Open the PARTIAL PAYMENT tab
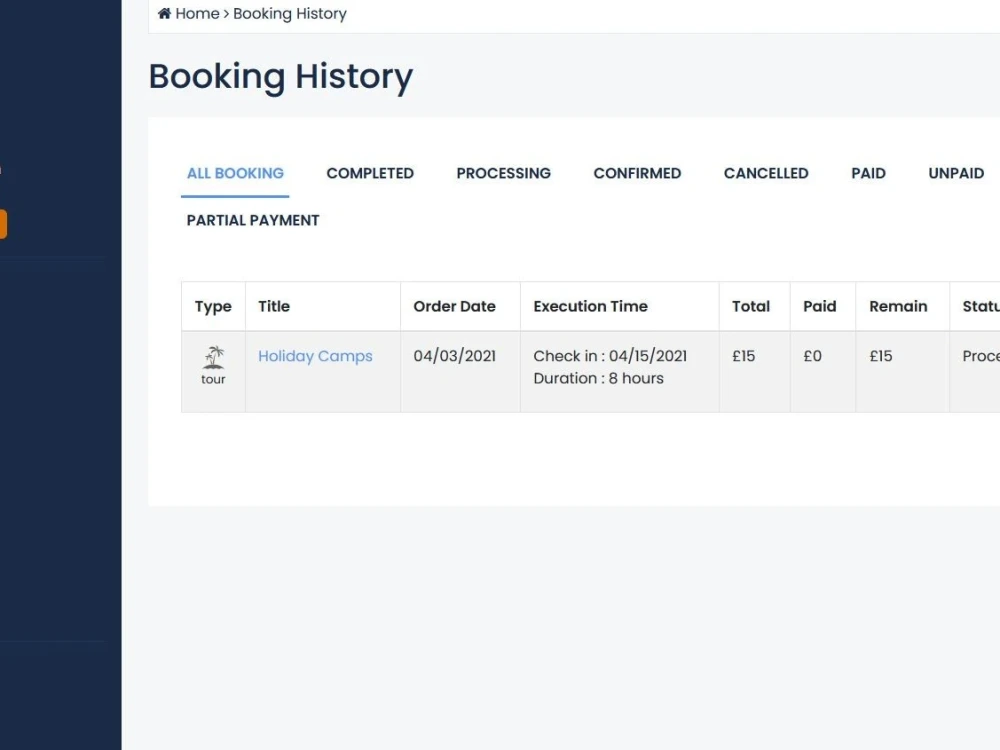This screenshot has width=1000, height=750. coord(252,220)
